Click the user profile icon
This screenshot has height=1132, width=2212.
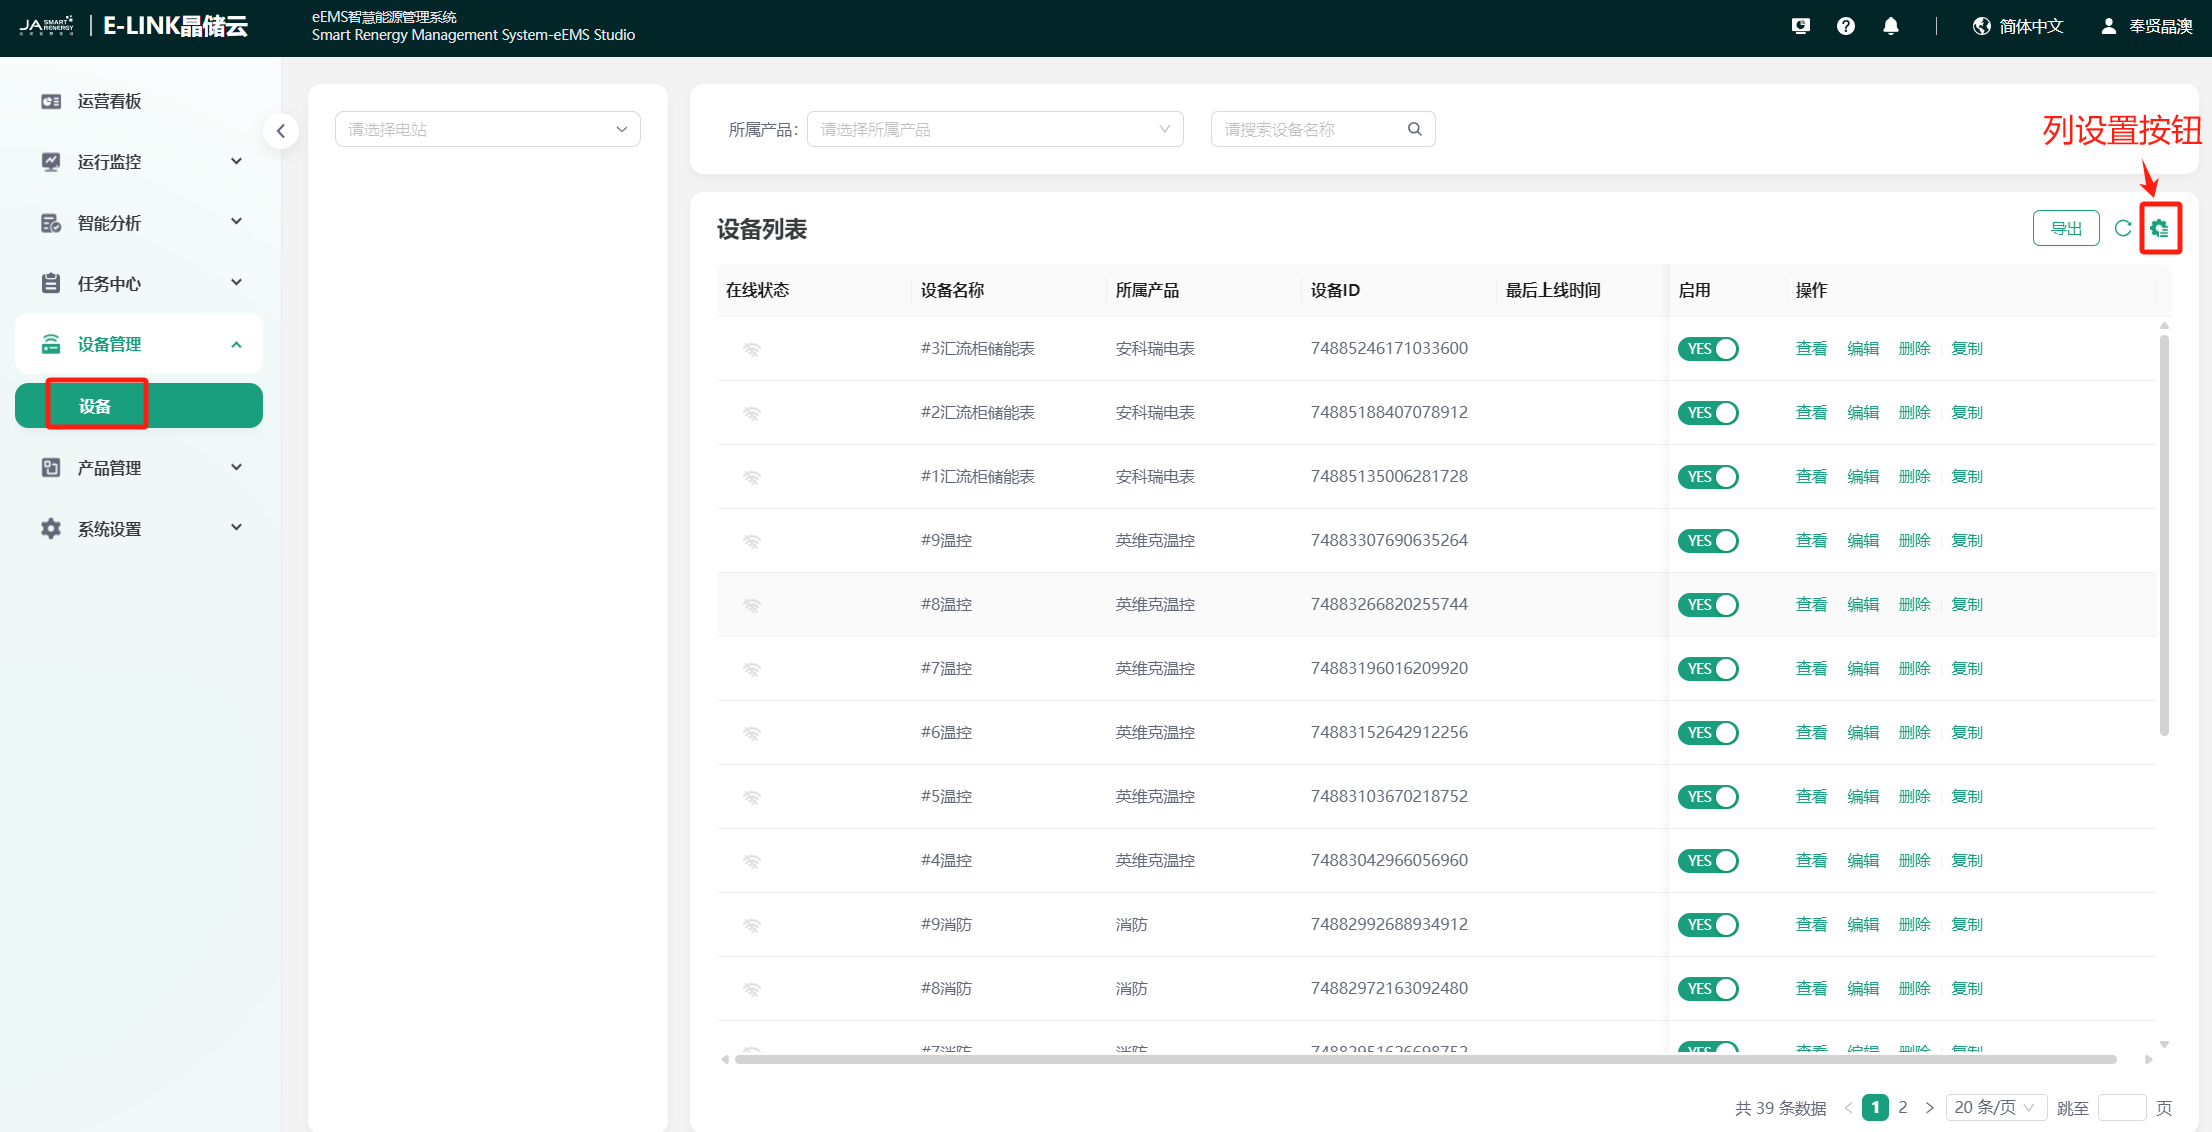tap(2108, 27)
